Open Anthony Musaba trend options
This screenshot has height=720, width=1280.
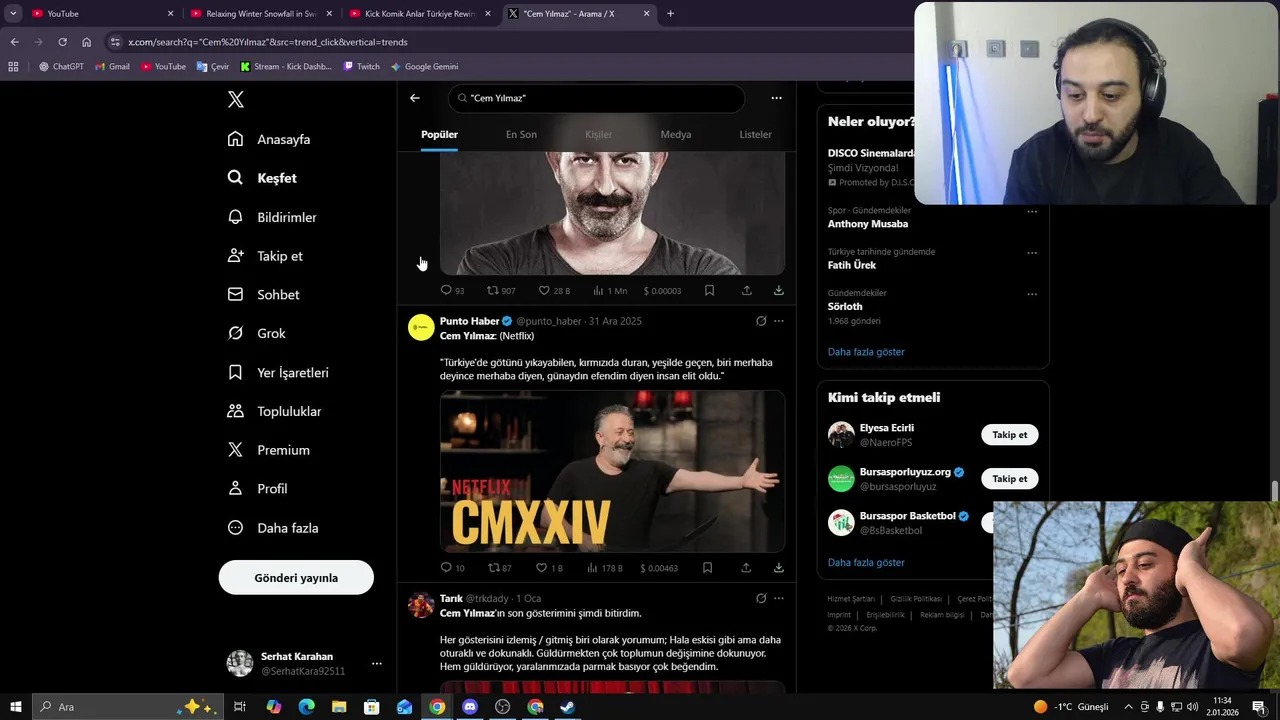[x=1032, y=212]
